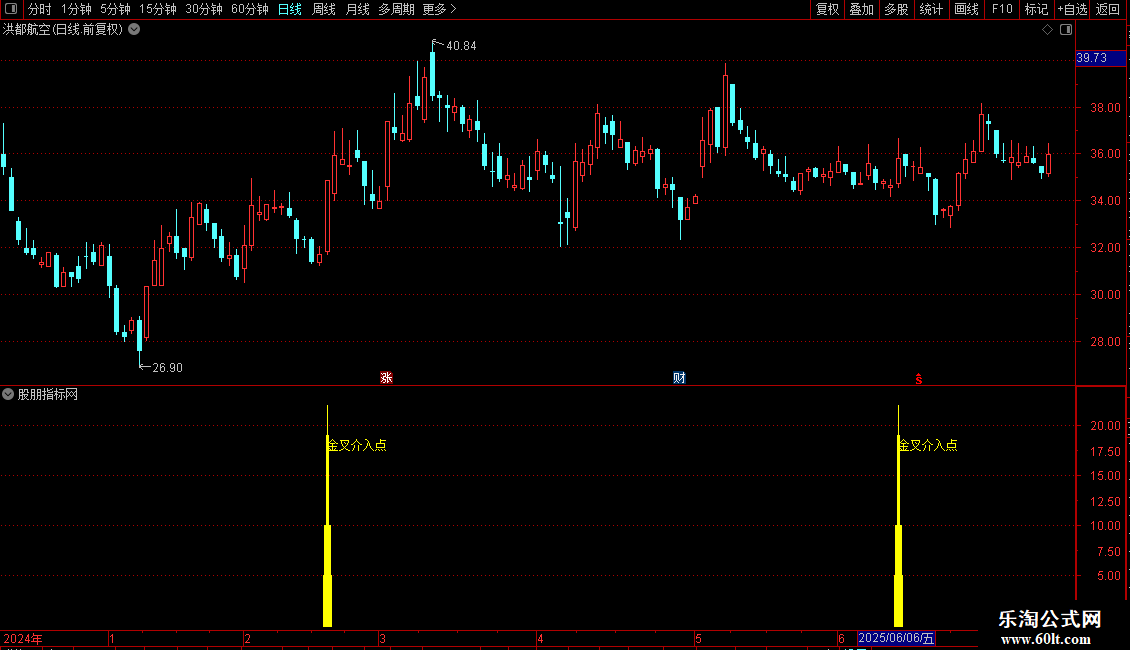Screen dimensions: 1130x650
Task: Select the 1分钟 period
Action: pos(76,9)
